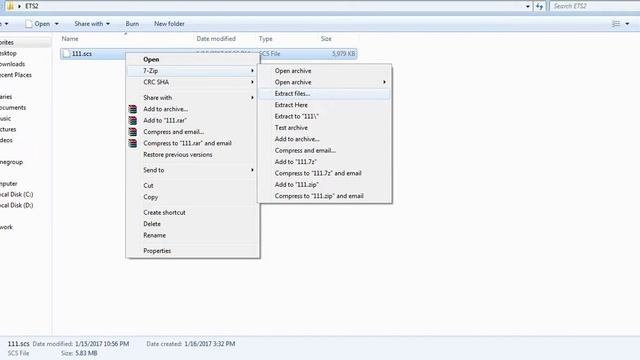Select Compress to "111.rar" and email
640x360 pixels.
(193, 144)
